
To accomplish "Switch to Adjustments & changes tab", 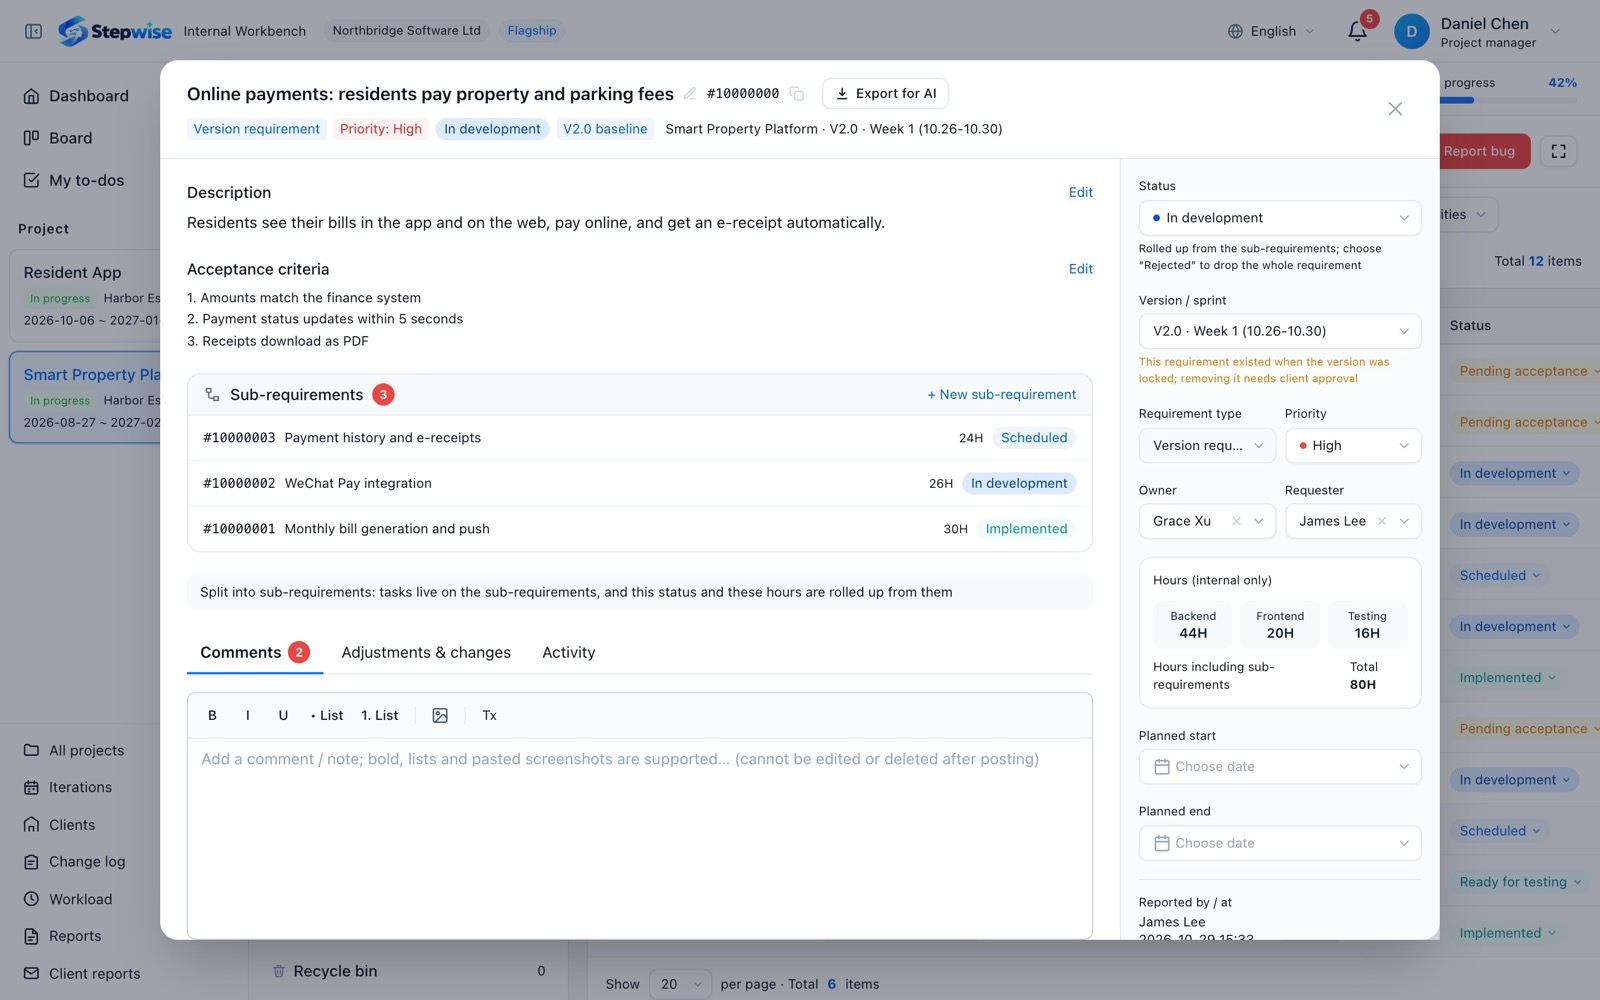I will point(426,652).
